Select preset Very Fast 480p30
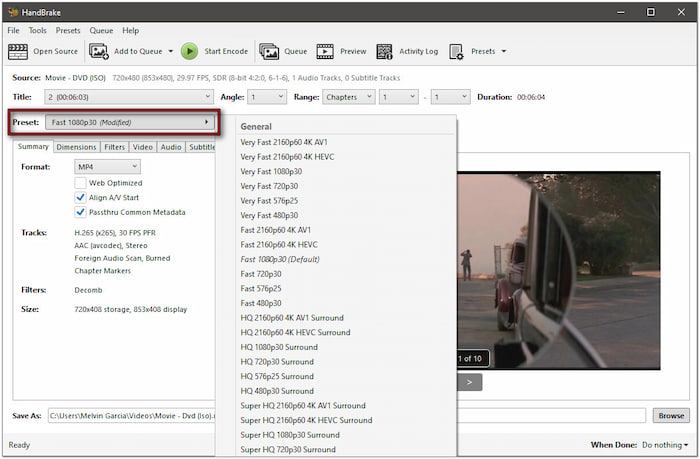This screenshot has width=700, height=459. [x=269, y=215]
